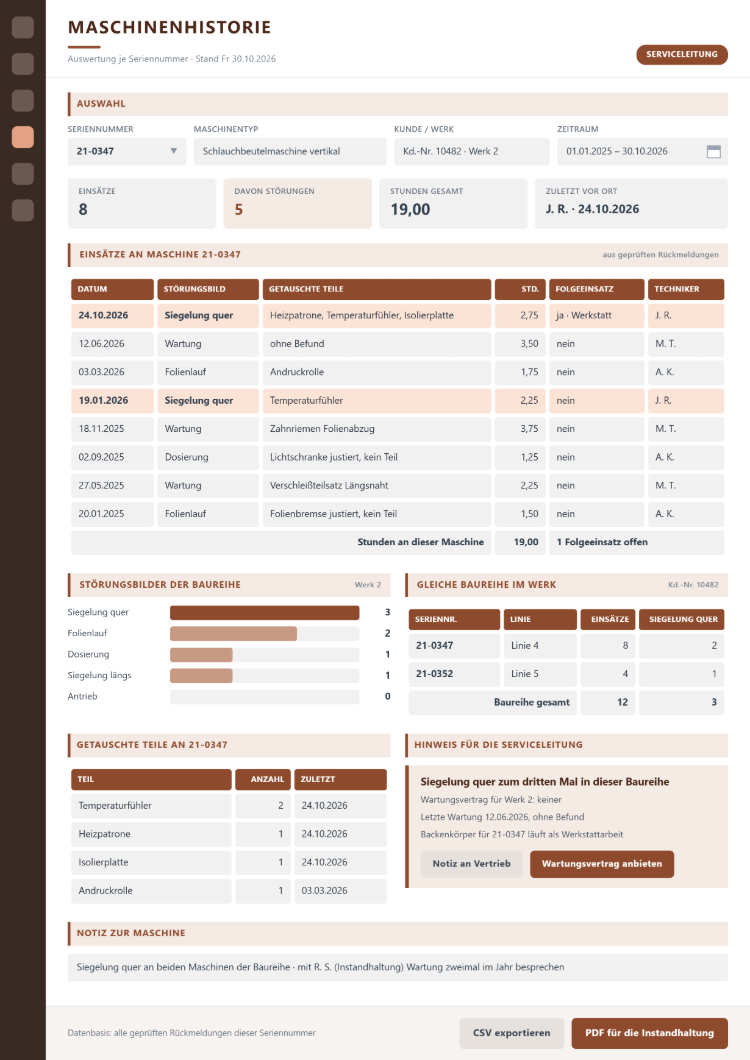Select the 18.11.2025 date cell
The height and width of the screenshot is (1060, 750).
[x=112, y=429]
